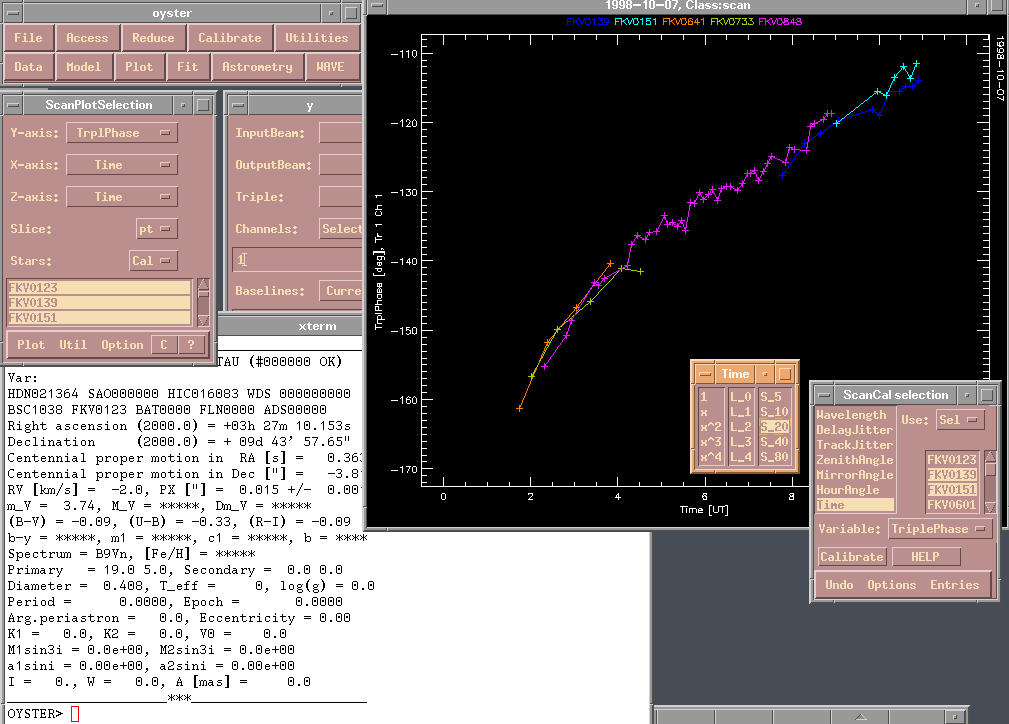Toggle the S_20 smoothing option

(x=774, y=427)
